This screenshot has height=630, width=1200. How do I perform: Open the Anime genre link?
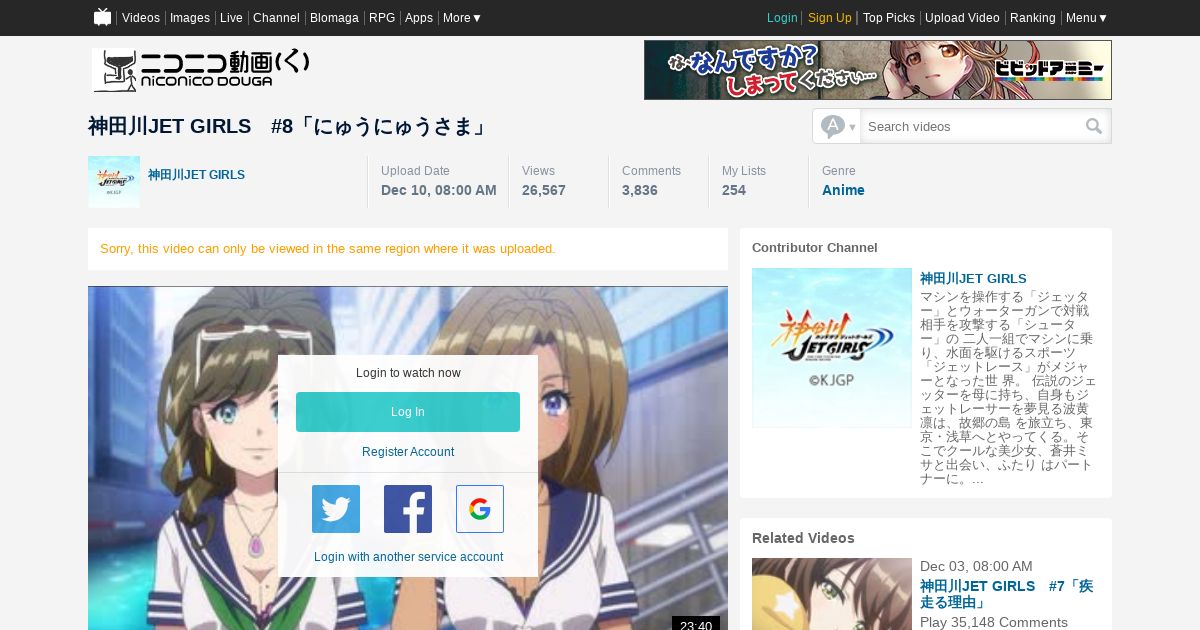[x=843, y=190]
